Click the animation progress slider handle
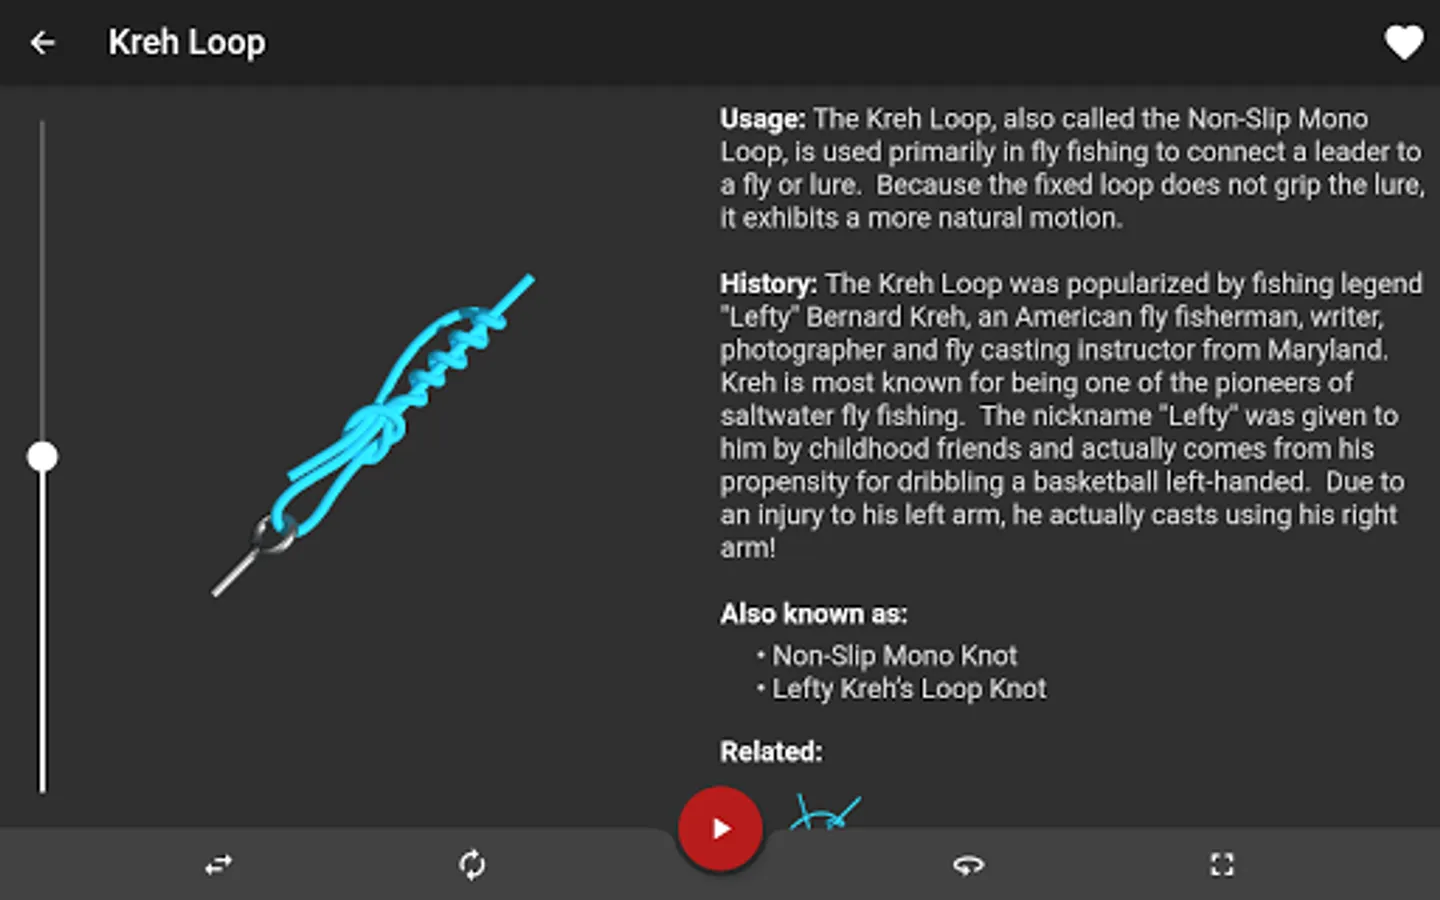Viewport: 1440px width, 900px height. click(42, 457)
